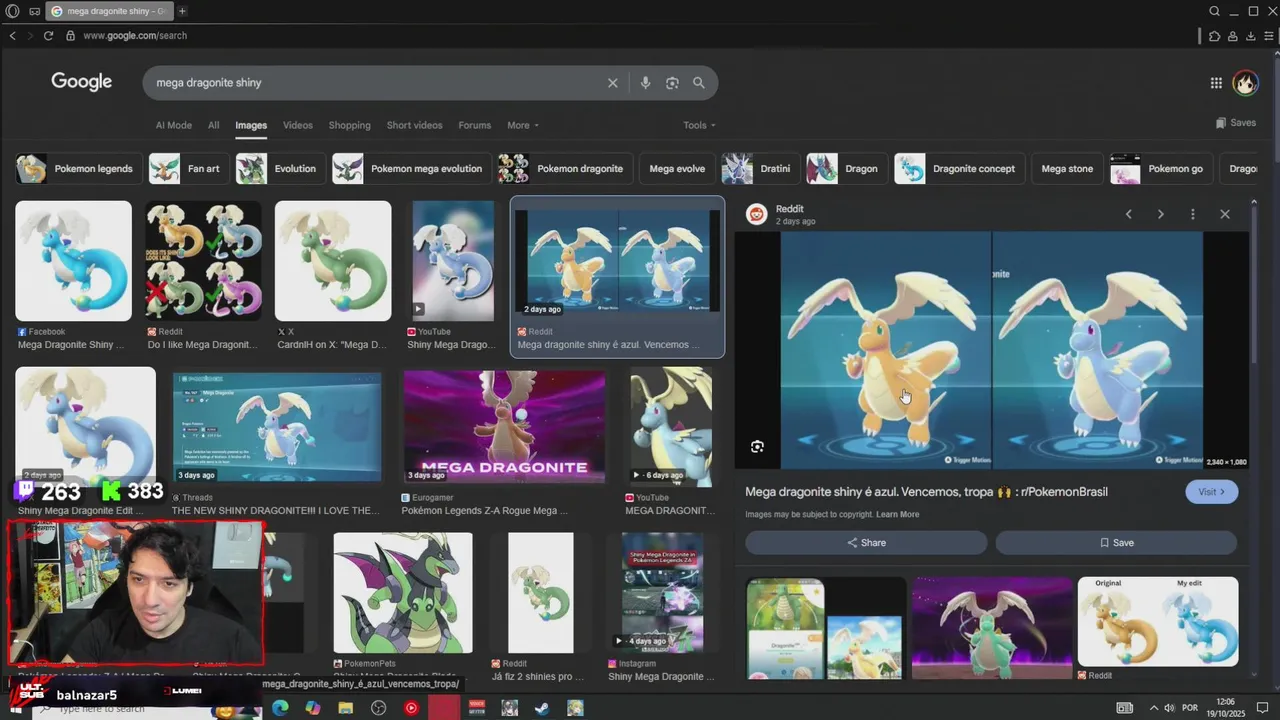Go back in browser history
Viewport: 1280px width, 720px height.
[x=13, y=36]
